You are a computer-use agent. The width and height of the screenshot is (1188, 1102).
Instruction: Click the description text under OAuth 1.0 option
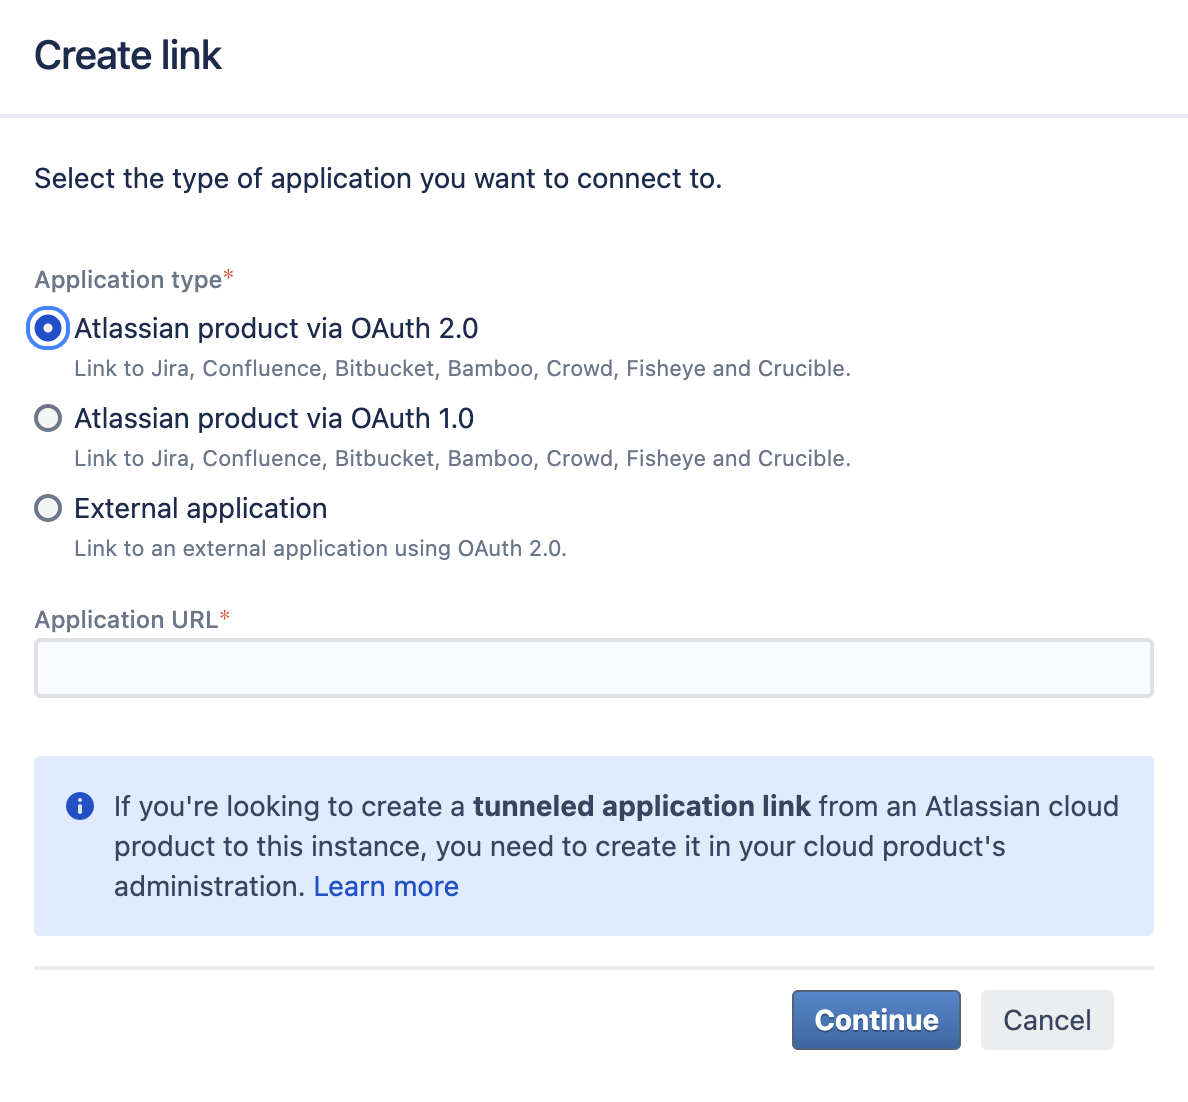click(x=462, y=458)
